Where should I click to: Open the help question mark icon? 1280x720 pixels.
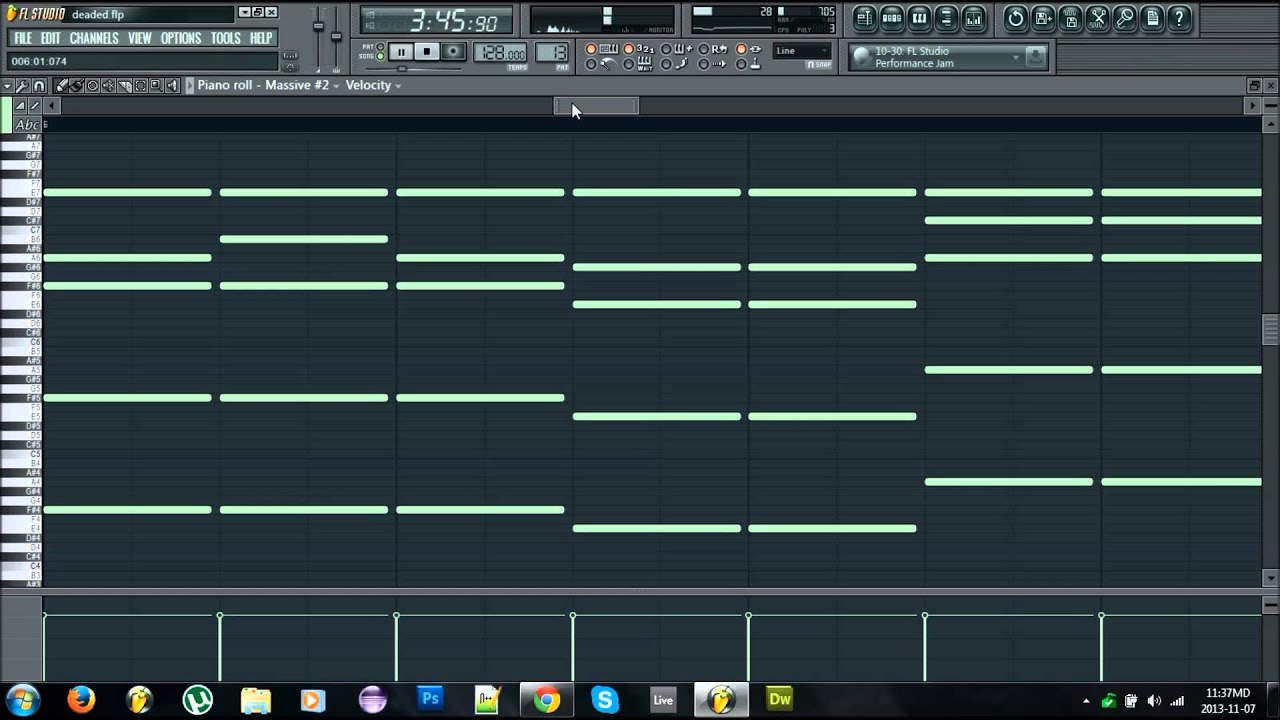click(1180, 18)
